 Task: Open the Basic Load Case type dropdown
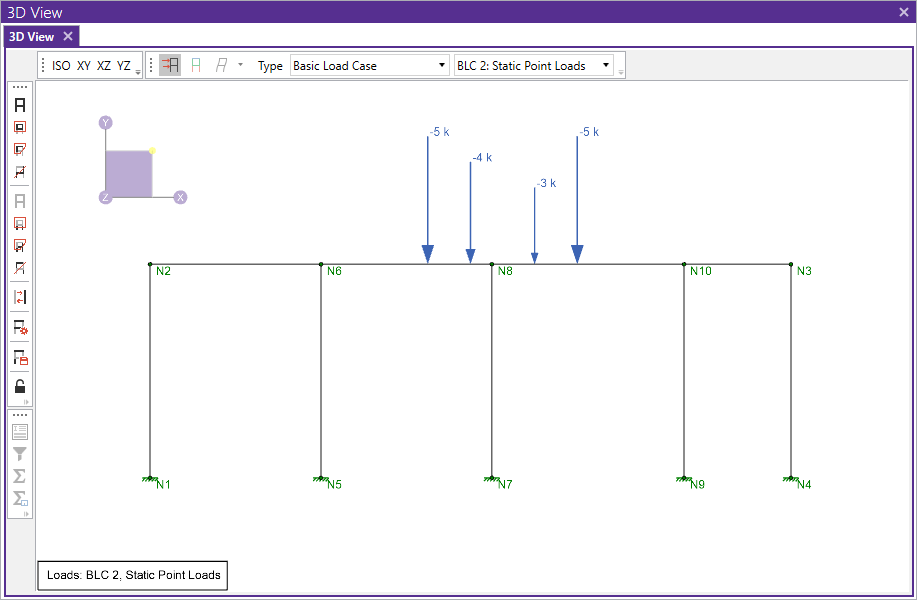pyautogui.click(x=370, y=66)
